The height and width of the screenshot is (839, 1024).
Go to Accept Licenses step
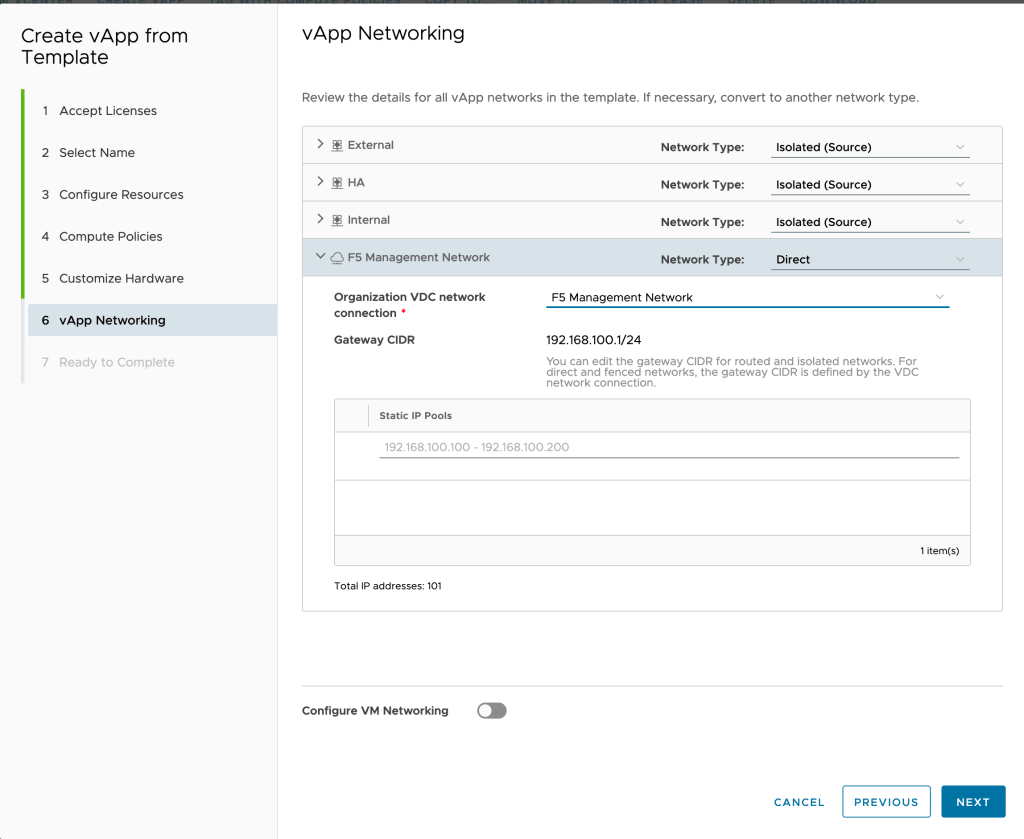click(108, 111)
